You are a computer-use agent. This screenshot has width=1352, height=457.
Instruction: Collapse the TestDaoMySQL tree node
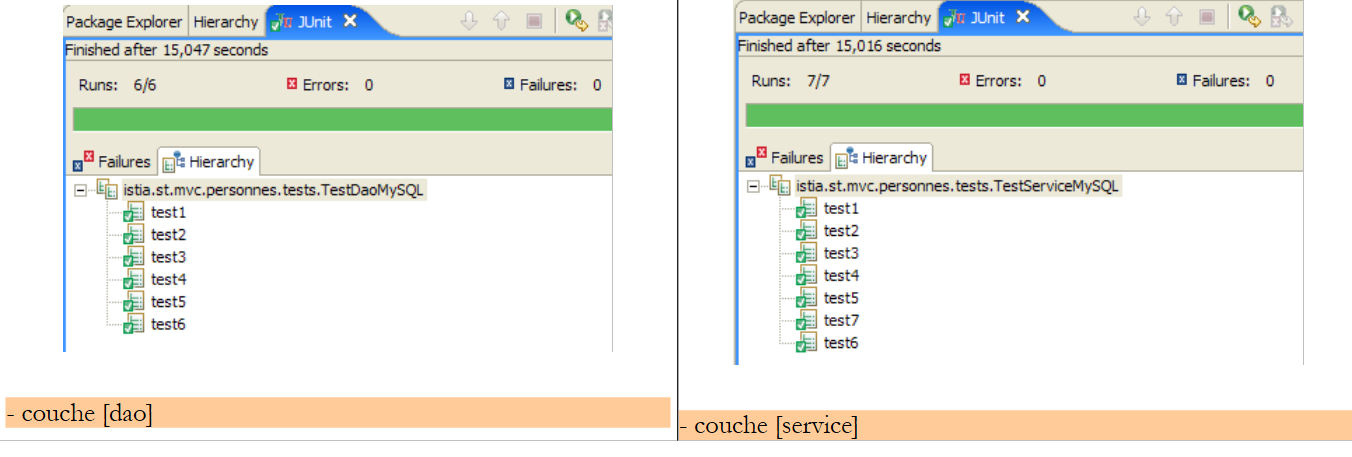tap(80, 190)
